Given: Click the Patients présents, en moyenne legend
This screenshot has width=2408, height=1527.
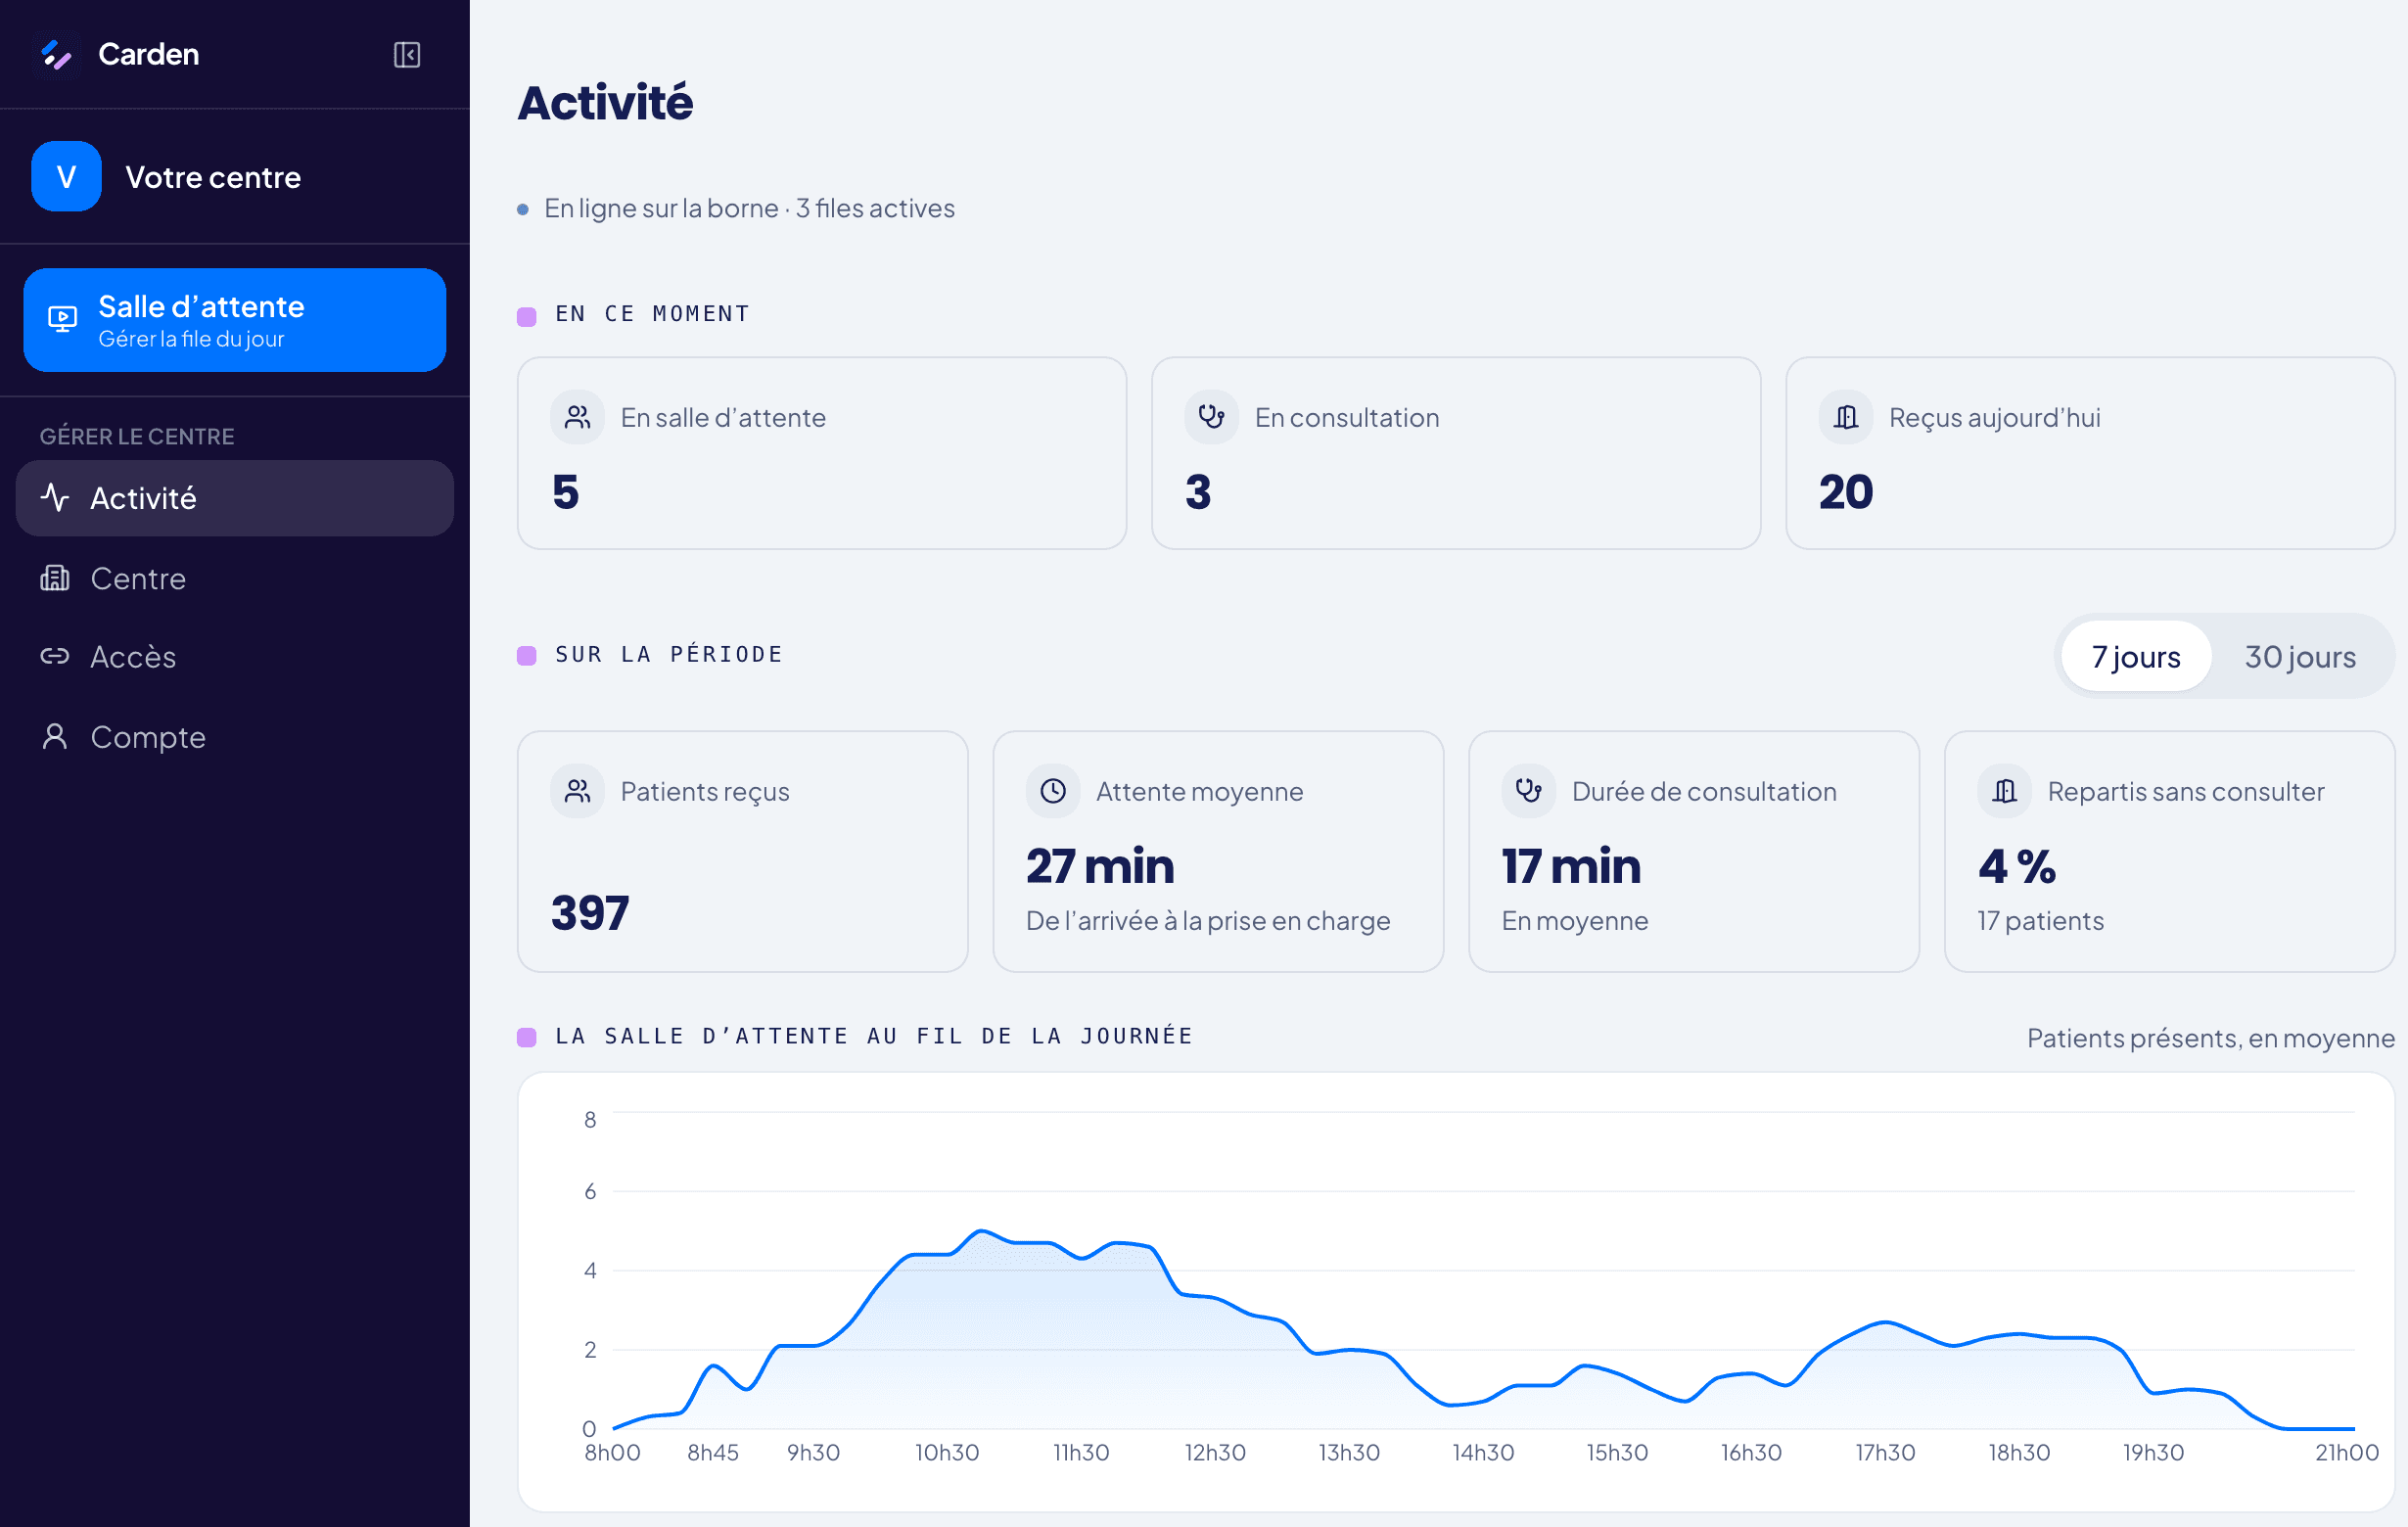Looking at the screenshot, I should pyautogui.click(x=2210, y=1038).
